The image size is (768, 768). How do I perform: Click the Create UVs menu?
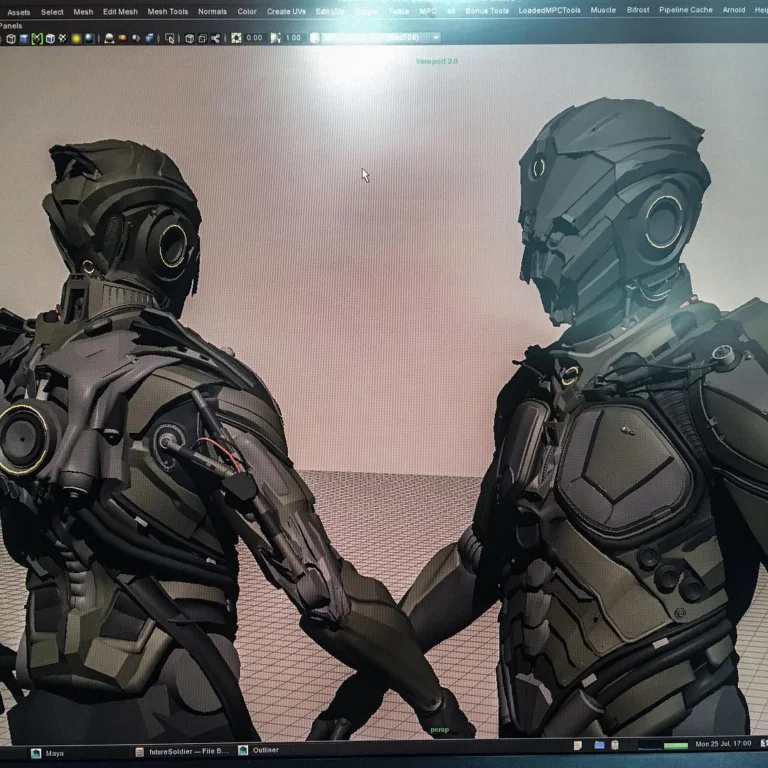(x=285, y=12)
